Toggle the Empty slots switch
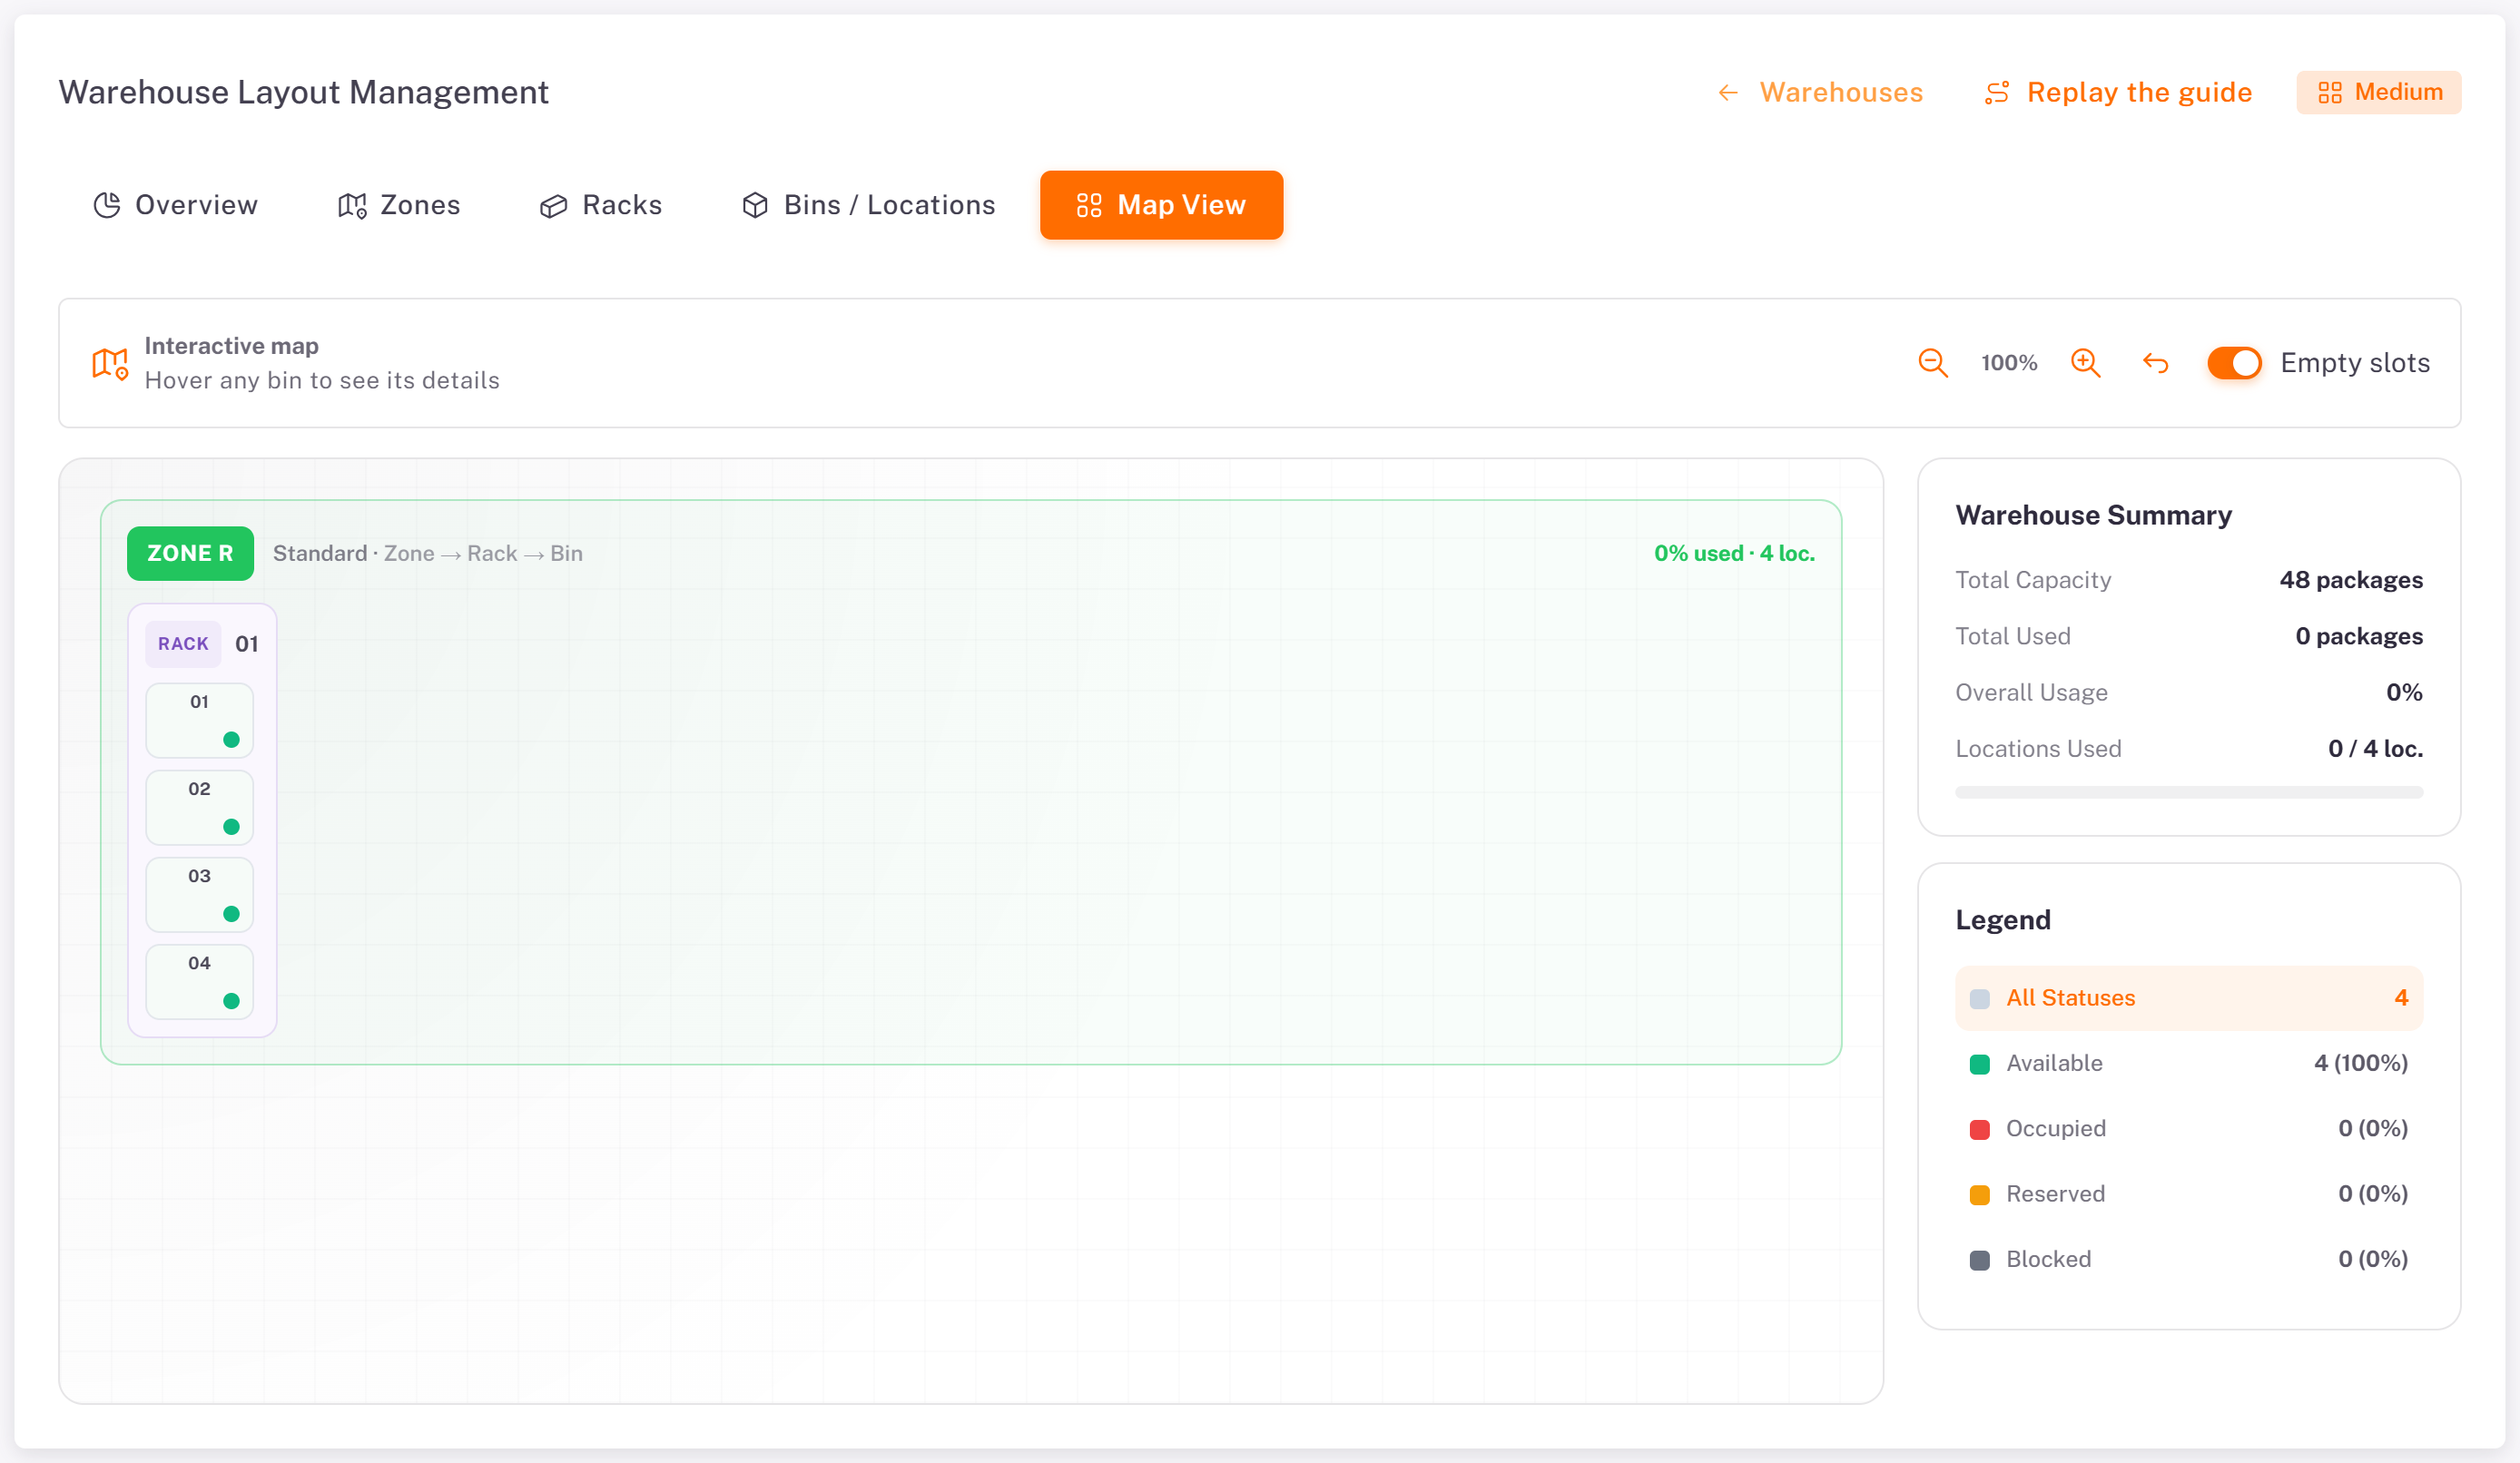2520x1463 pixels. (x=2234, y=363)
